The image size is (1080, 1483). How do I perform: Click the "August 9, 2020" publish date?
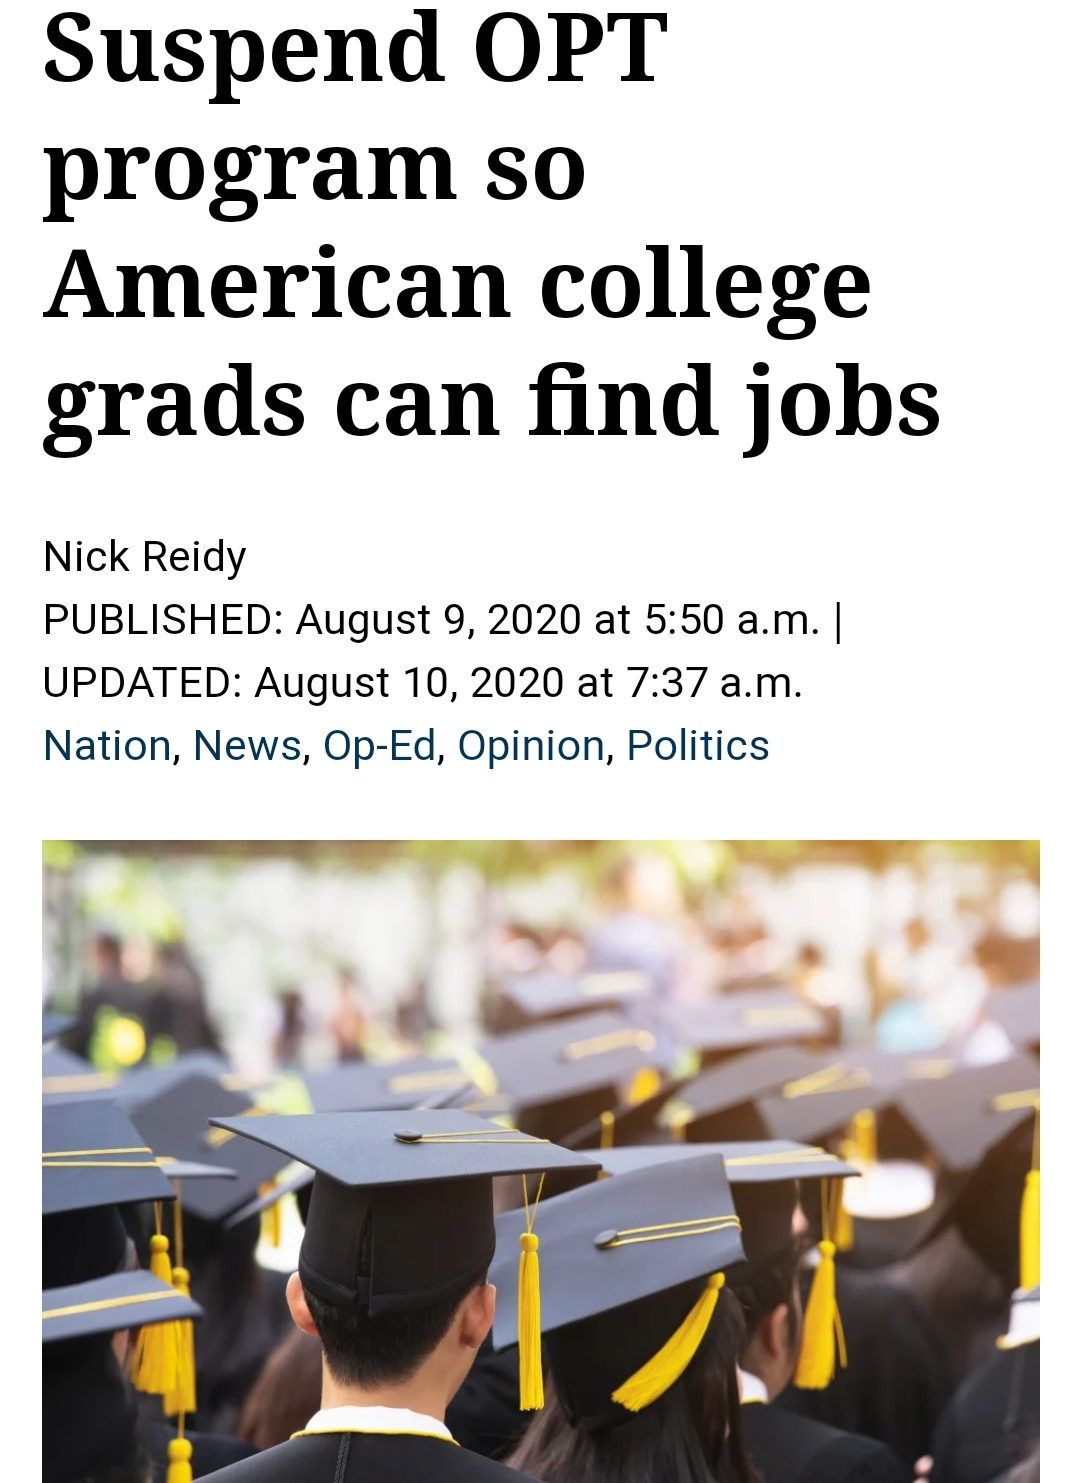(x=438, y=620)
